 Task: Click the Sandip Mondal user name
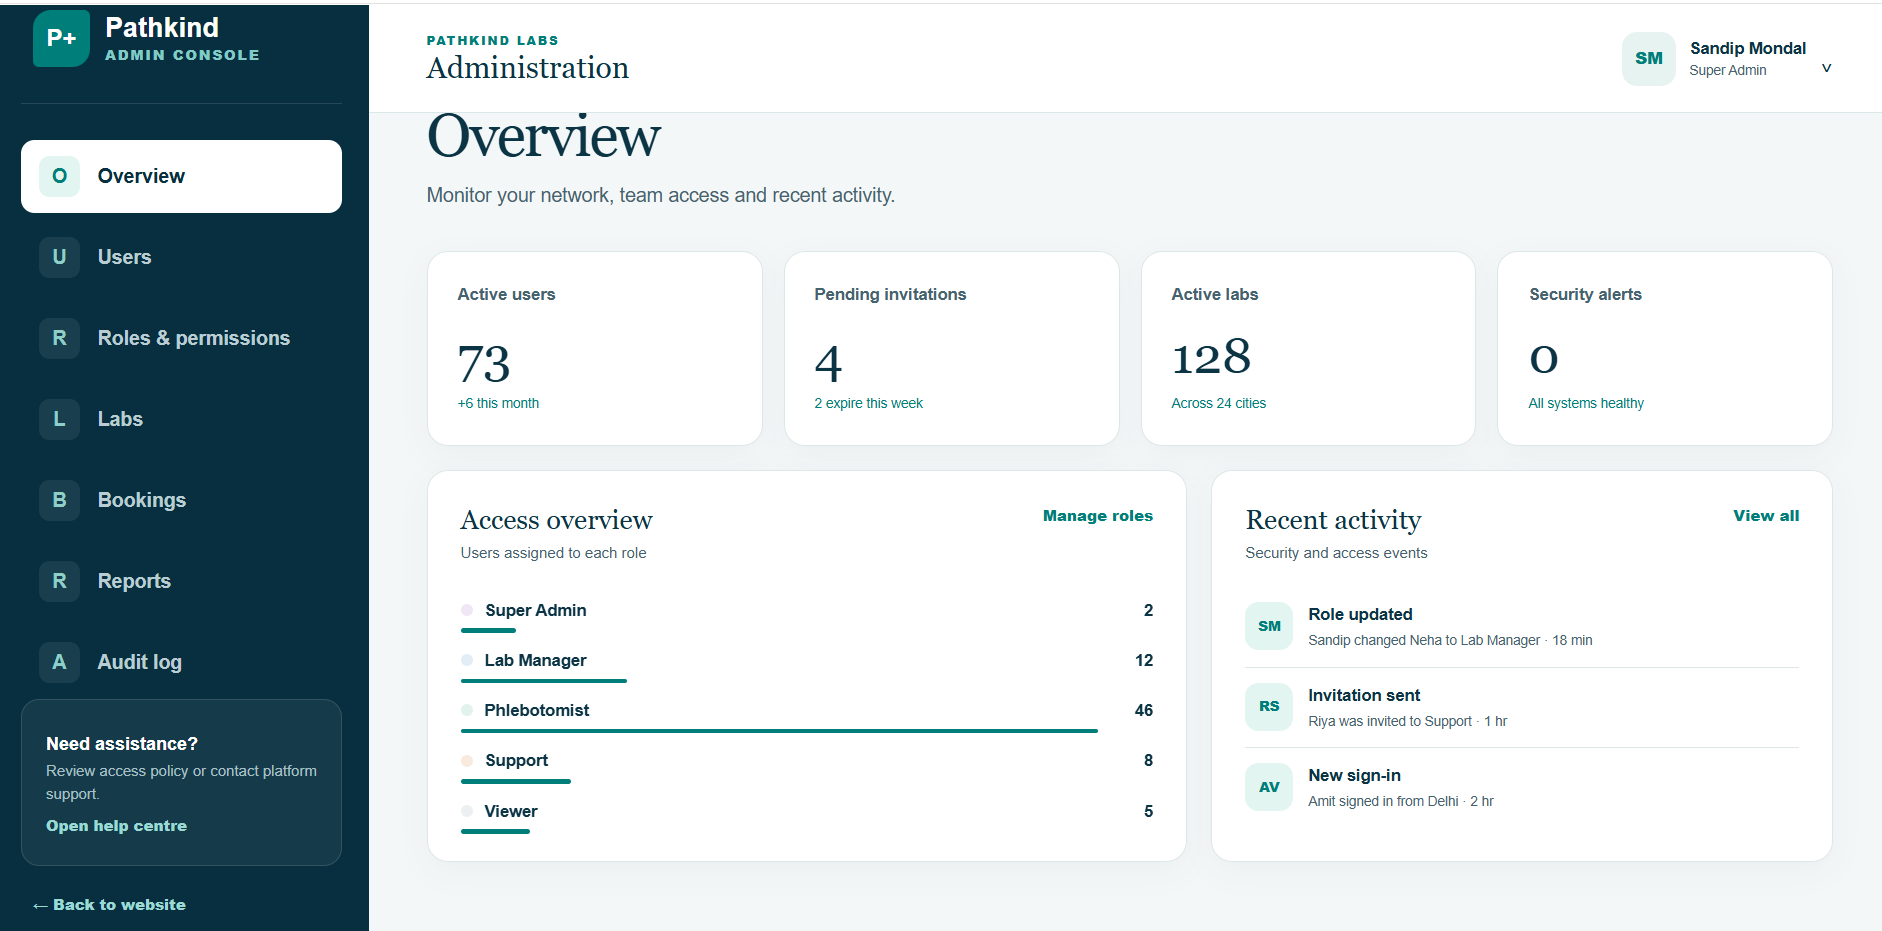tap(1748, 48)
